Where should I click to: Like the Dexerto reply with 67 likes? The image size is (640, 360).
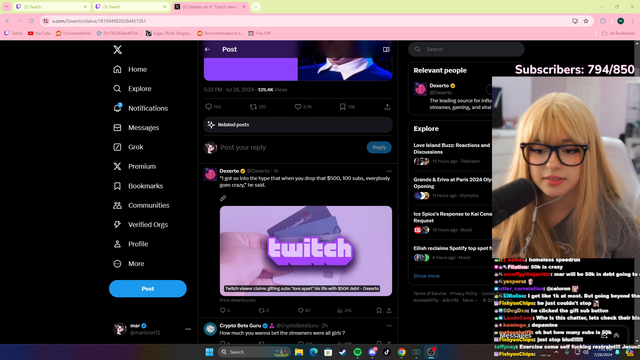[x=300, y=311]
